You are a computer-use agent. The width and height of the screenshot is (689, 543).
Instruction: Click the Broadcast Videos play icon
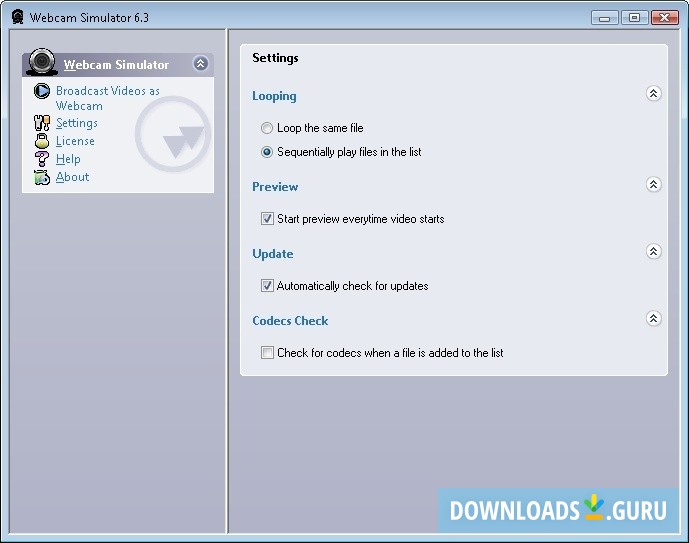42,91
